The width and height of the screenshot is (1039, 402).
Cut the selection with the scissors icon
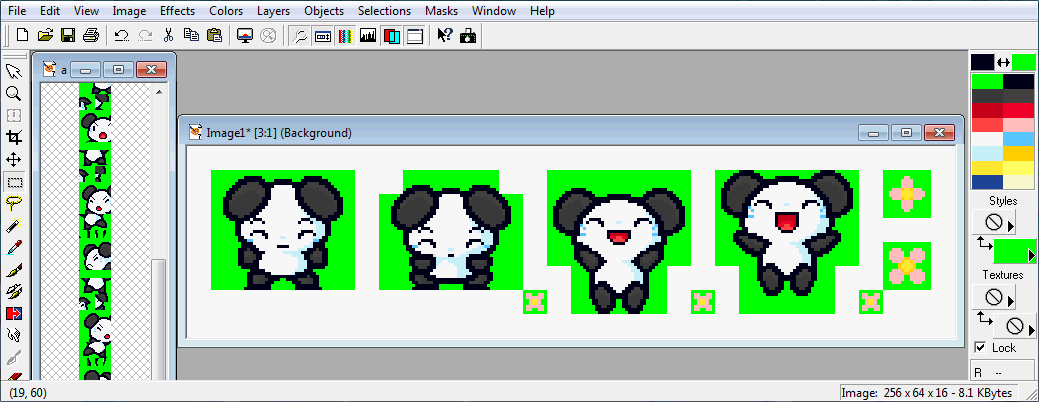pyautogui.click(x=168, y=36)
